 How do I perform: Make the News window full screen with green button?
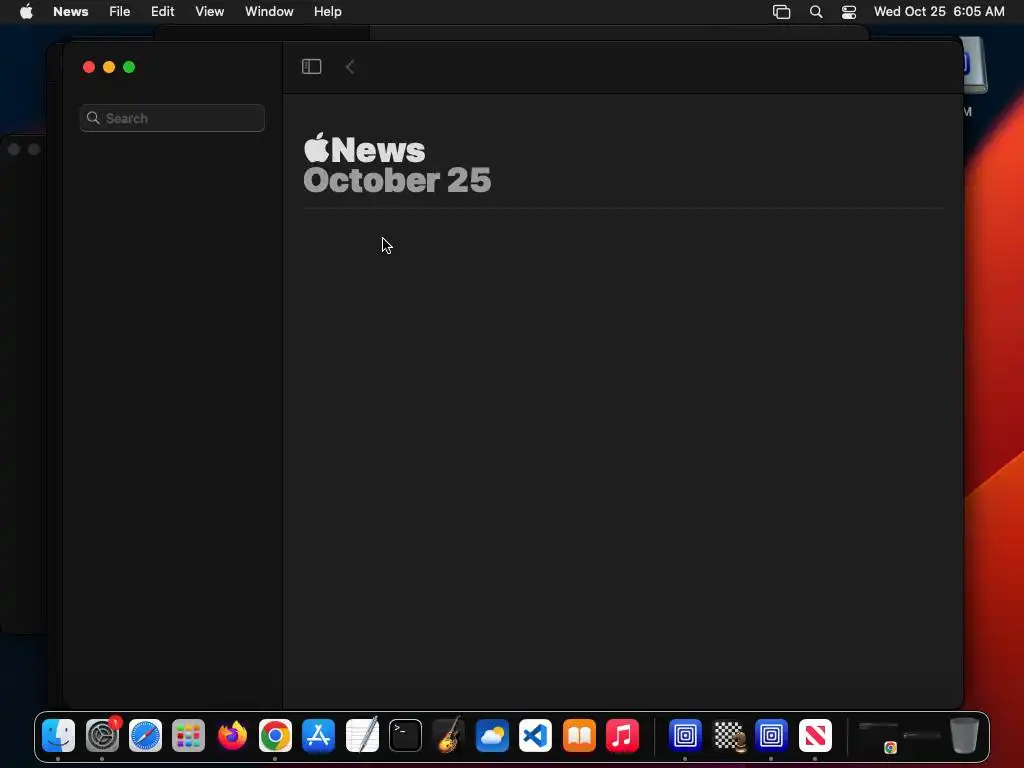[x=129, y=67]
